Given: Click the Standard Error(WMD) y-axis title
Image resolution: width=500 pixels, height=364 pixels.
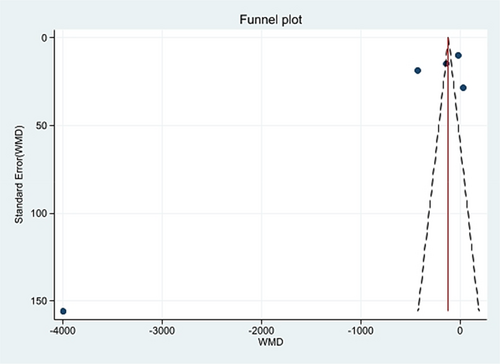Looking at the screenshot, I should (19, 174).
